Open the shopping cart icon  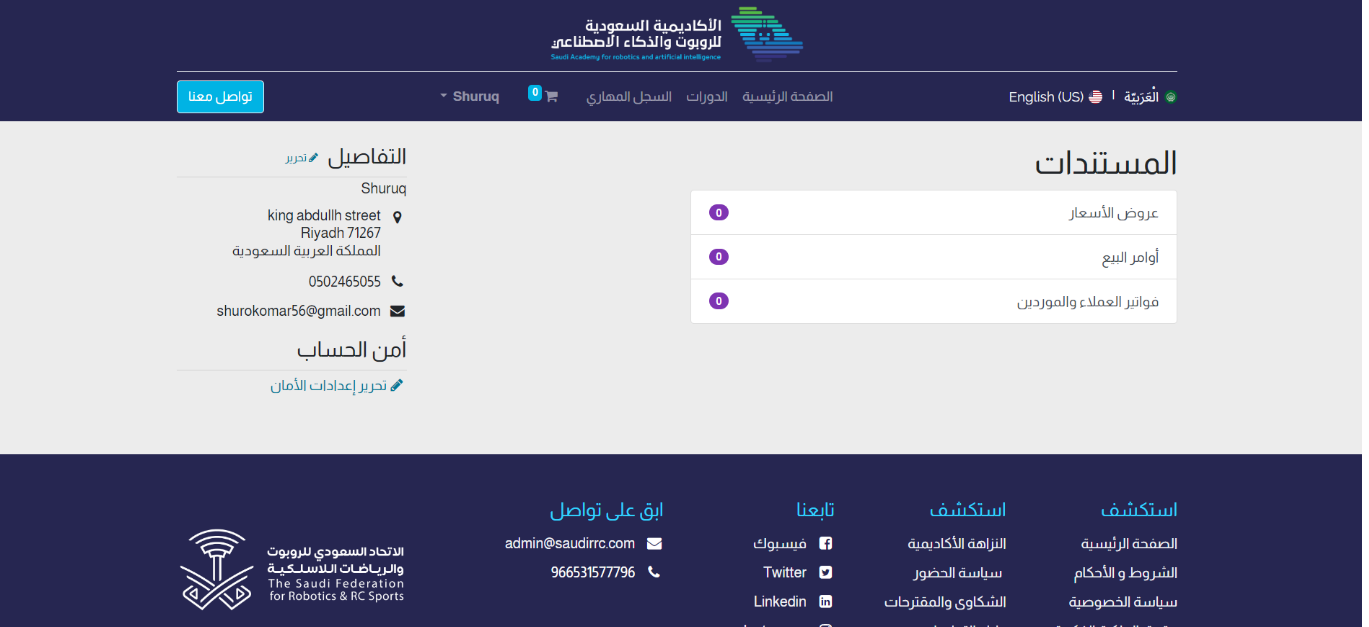tap(550, 97)
